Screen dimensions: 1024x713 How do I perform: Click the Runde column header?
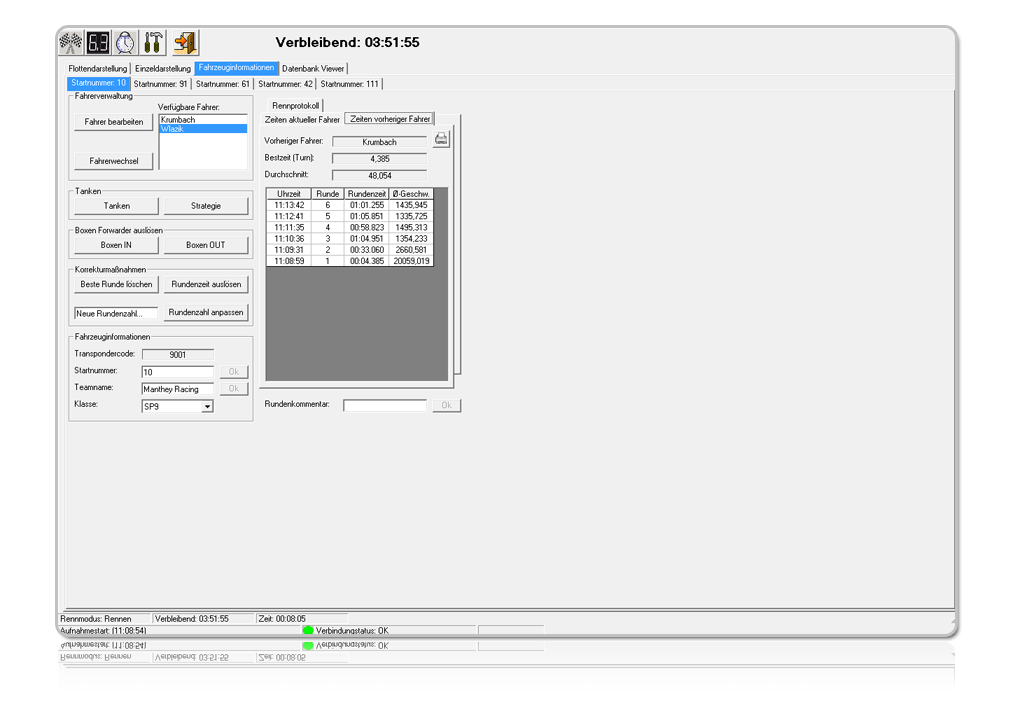click(328, 194)
